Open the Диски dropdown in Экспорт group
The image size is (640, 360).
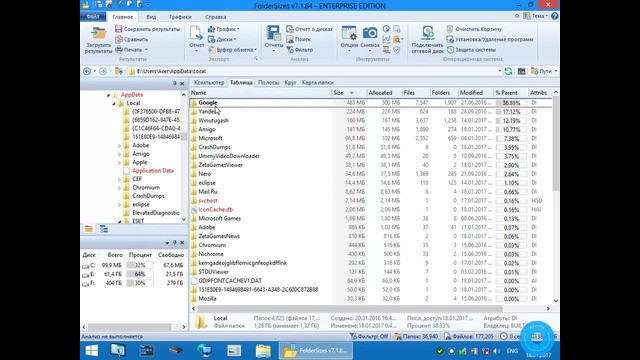tap(222, 39)
